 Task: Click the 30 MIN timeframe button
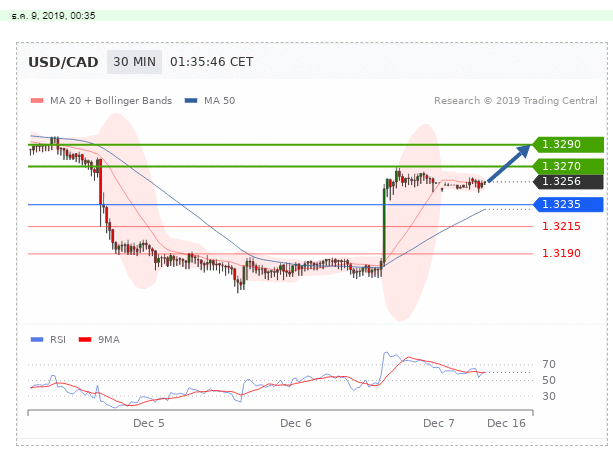pyautogui.click(x=134, y=62)
